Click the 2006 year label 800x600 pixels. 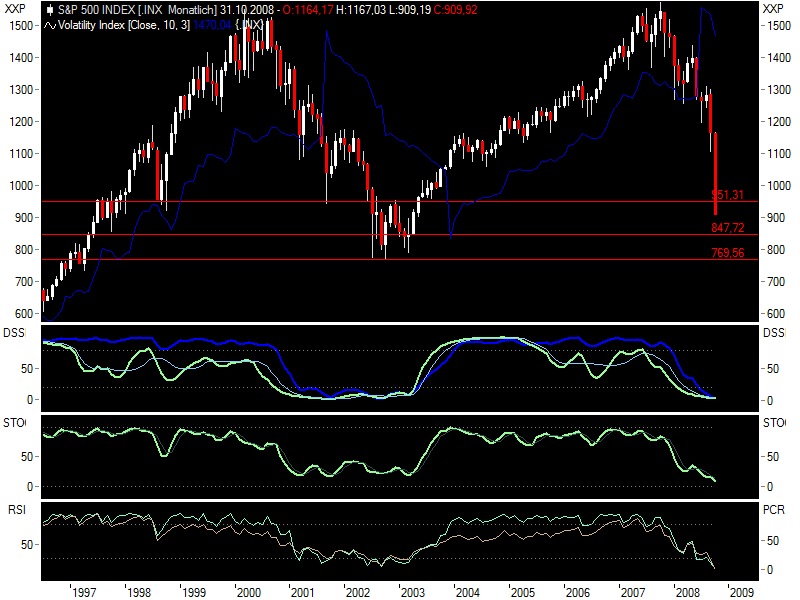point(578,592)
